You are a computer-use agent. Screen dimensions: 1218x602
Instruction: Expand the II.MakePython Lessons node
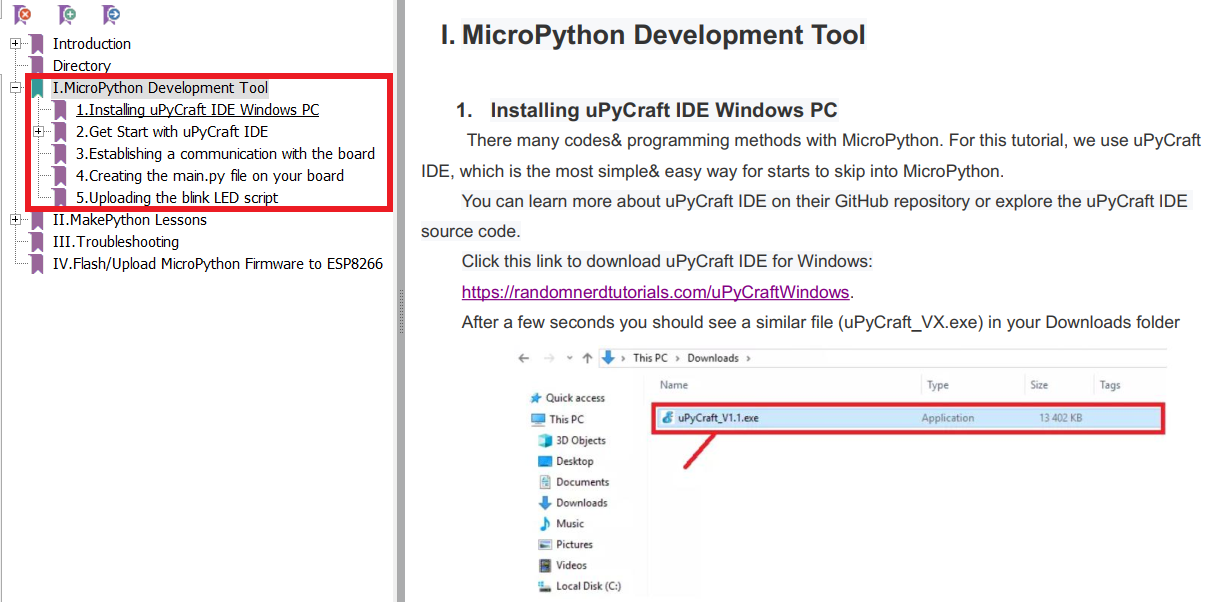tap(15, 220)
